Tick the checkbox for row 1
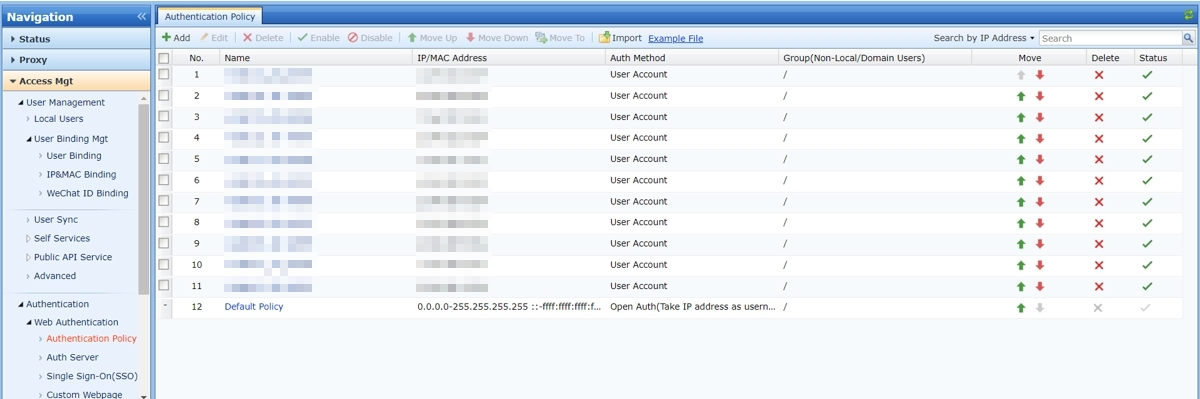Screen dimensions: 1200x399 (164, 74)
